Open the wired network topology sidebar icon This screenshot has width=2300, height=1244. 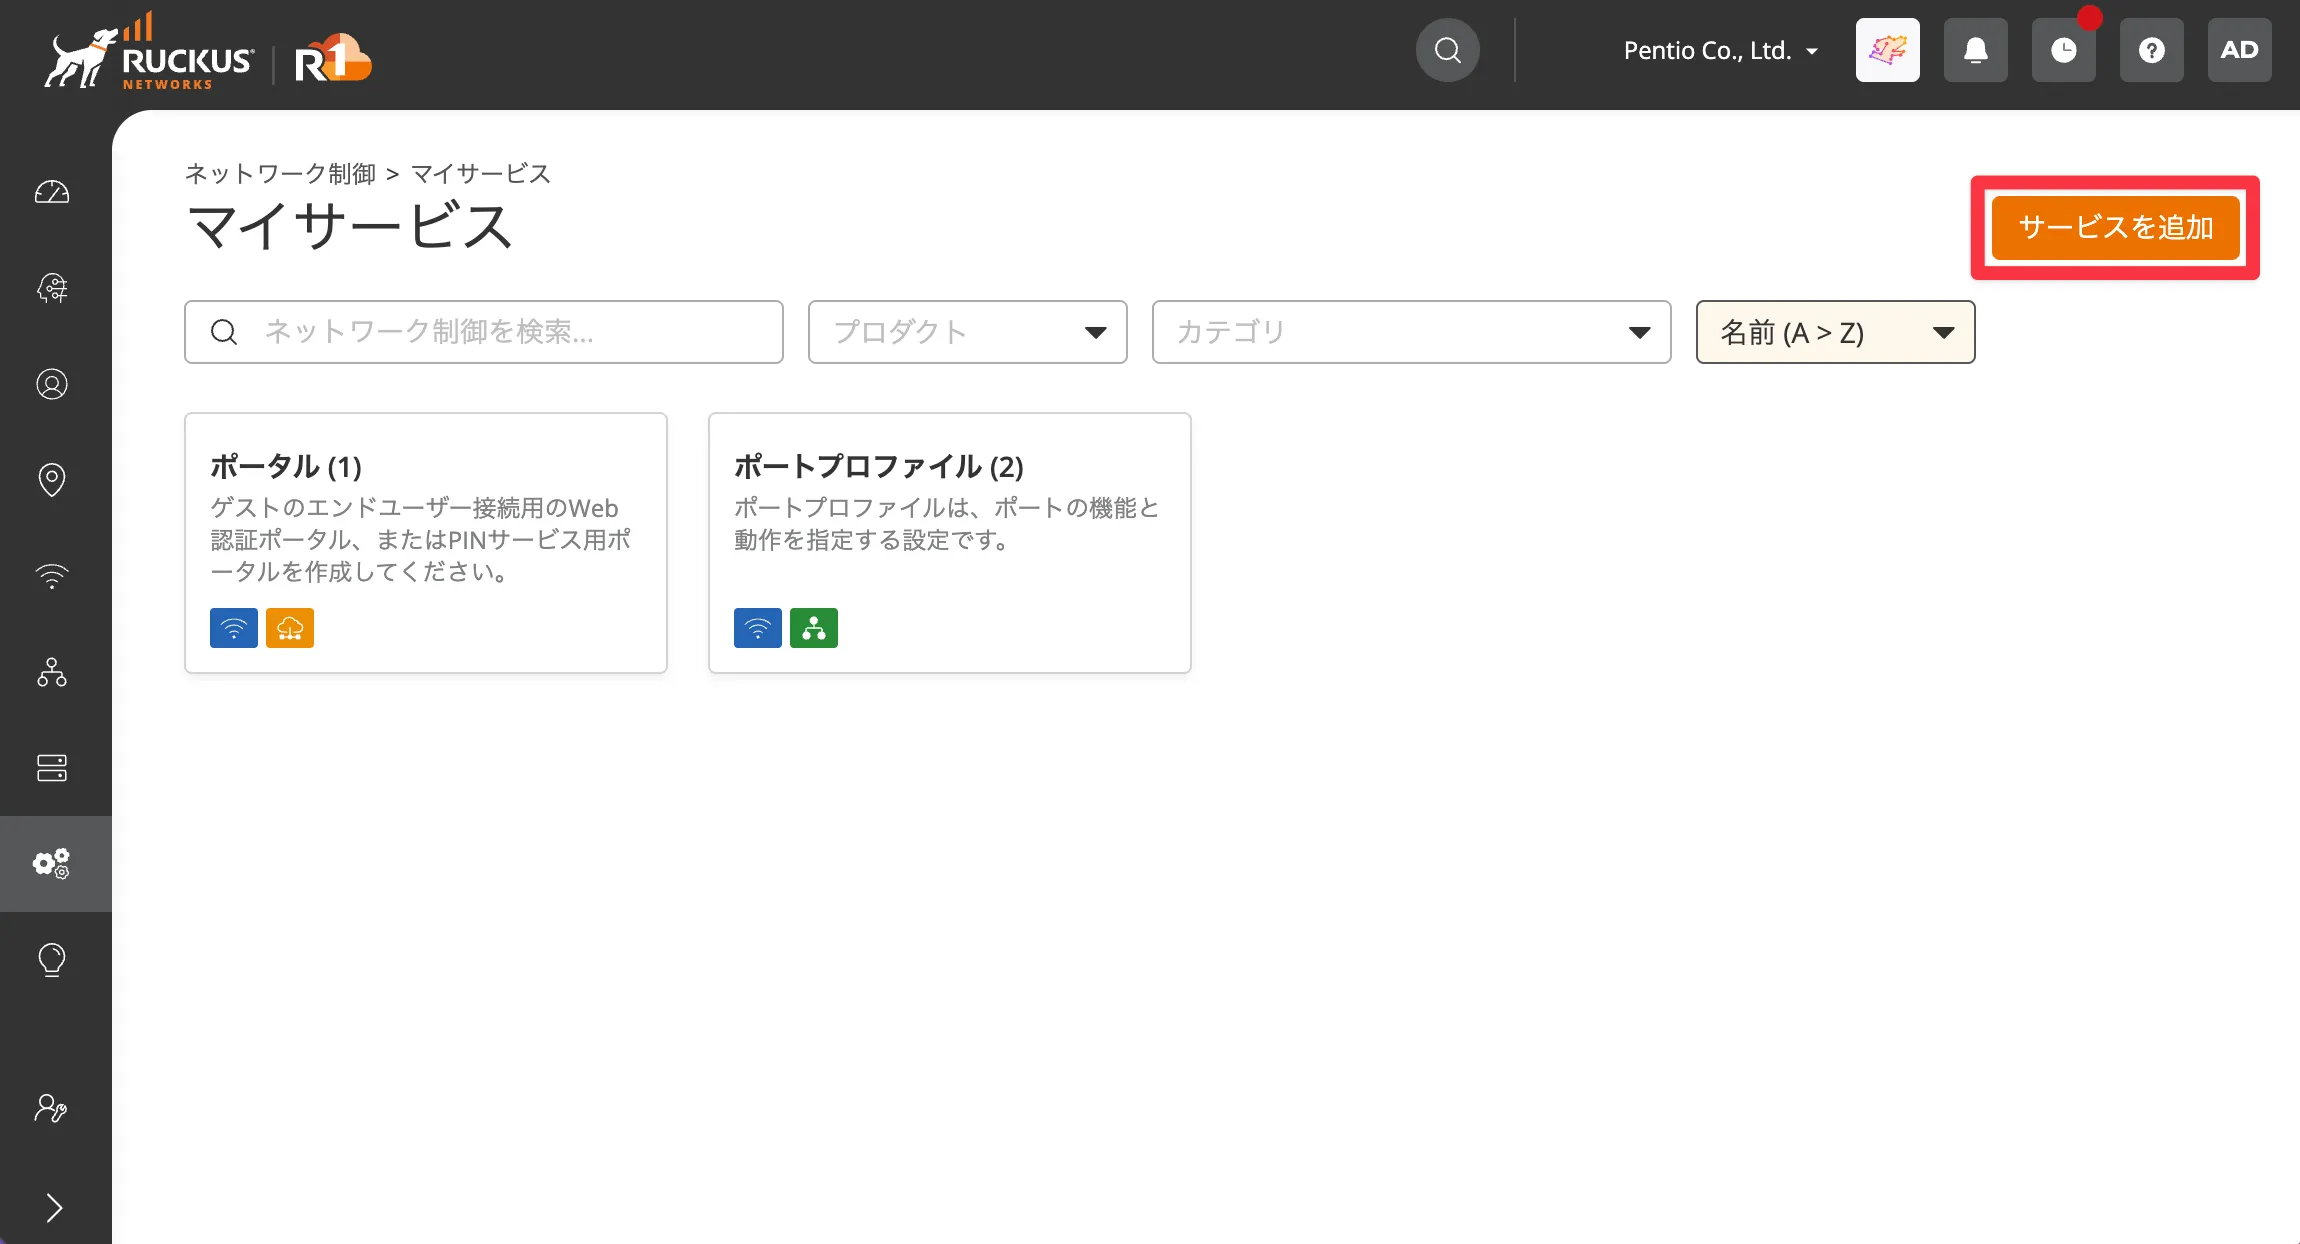(x=52, y=672)
